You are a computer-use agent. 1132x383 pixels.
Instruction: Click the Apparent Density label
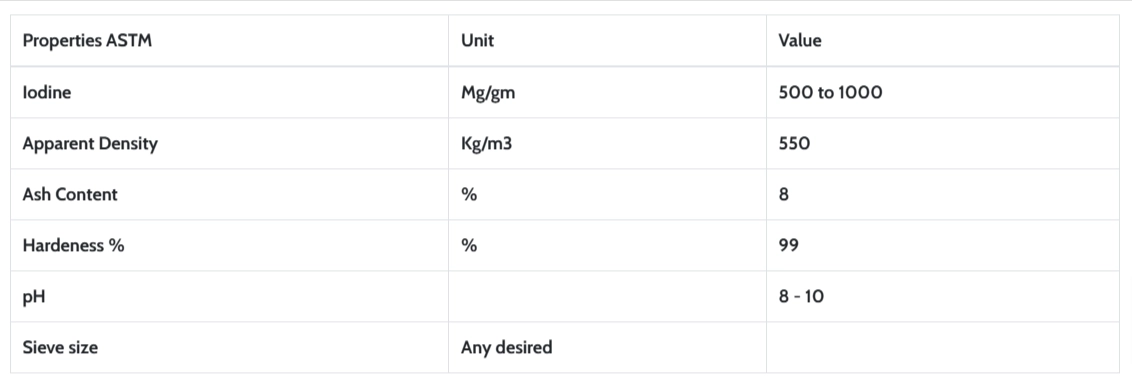(90, 144)
